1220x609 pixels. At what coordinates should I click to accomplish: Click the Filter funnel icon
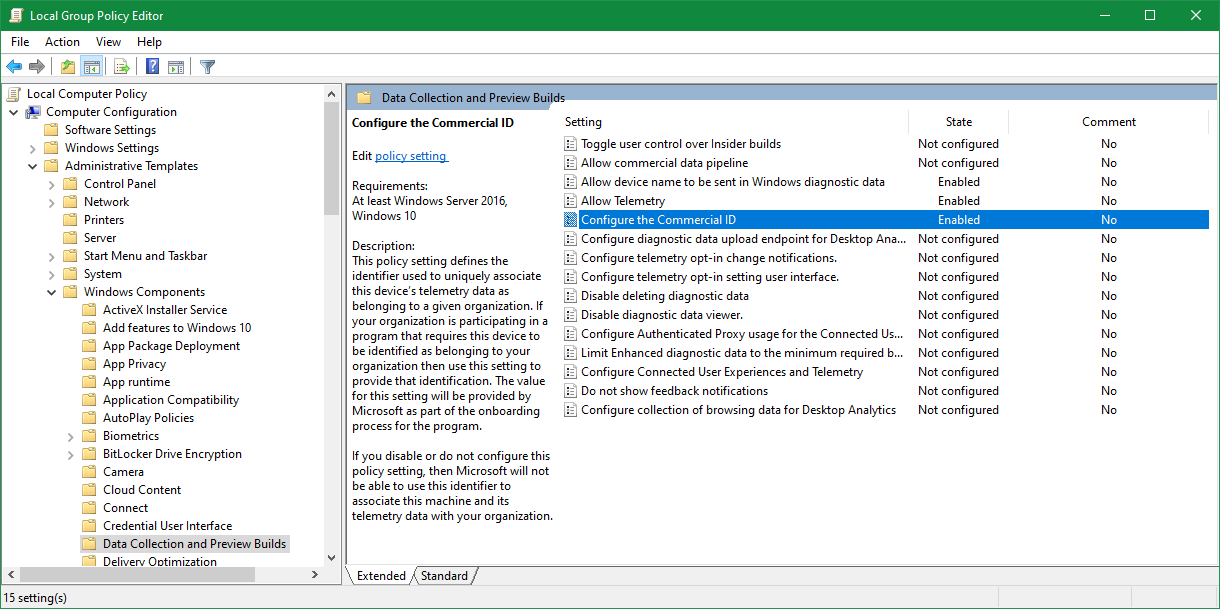tap(207, 67)
